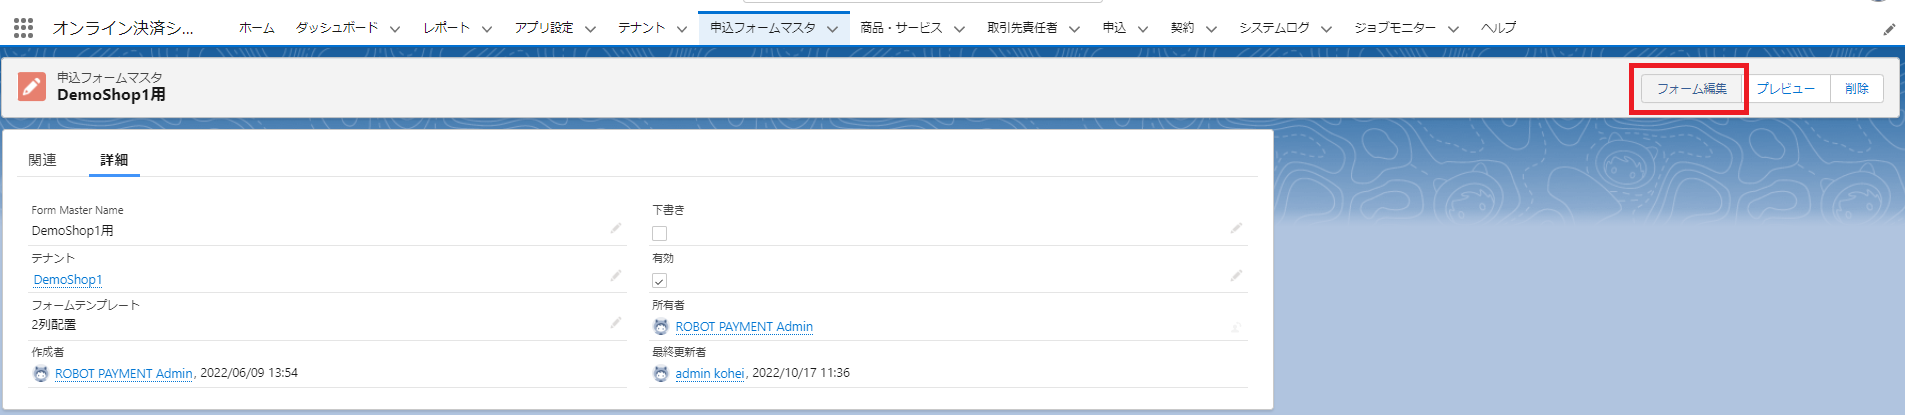Image resolution: width=1905 pixels, height=415 pixels.
Task: Open the DemoShop1 tenant link
Action: (68, 280)
